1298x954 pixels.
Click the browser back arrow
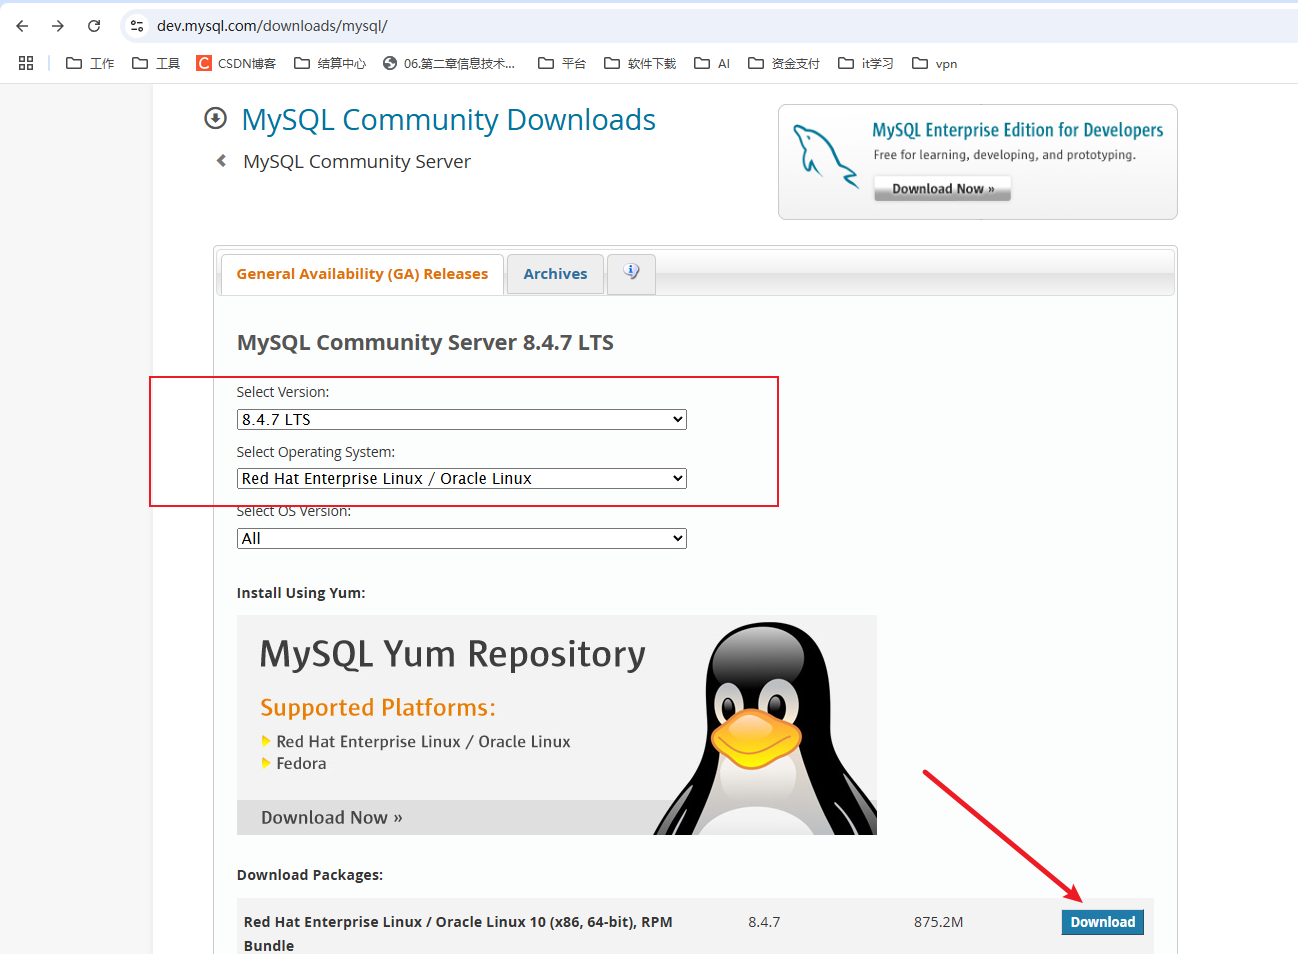pyautogui.click(x=22, y=26)
